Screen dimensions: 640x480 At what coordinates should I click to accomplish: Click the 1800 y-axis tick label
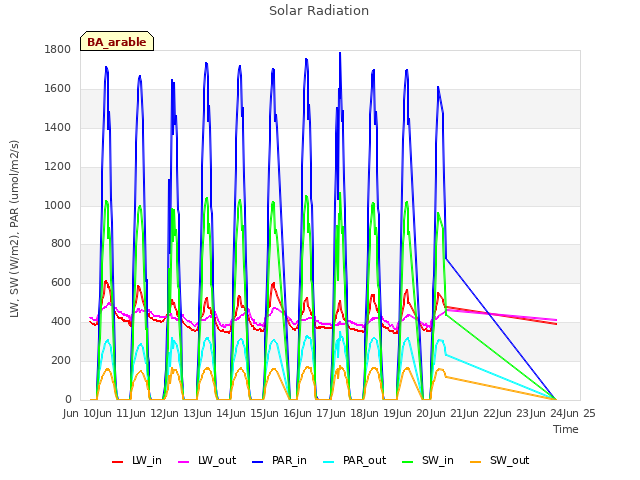point(58,49)
